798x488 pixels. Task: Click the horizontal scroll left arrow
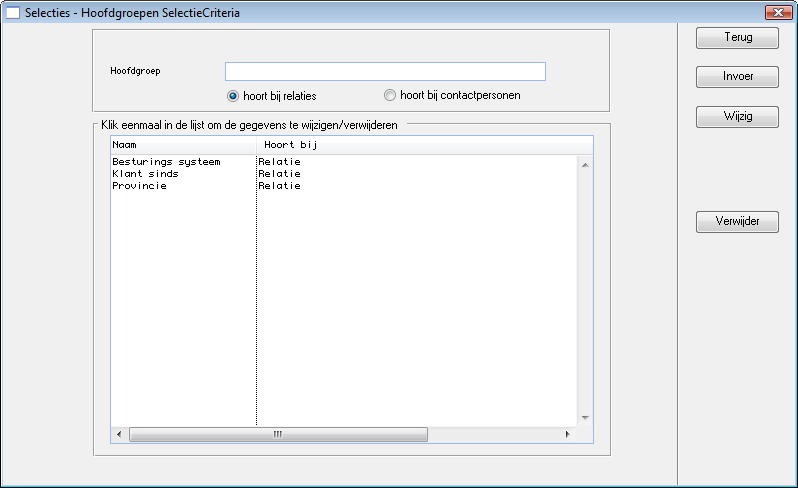119,435
